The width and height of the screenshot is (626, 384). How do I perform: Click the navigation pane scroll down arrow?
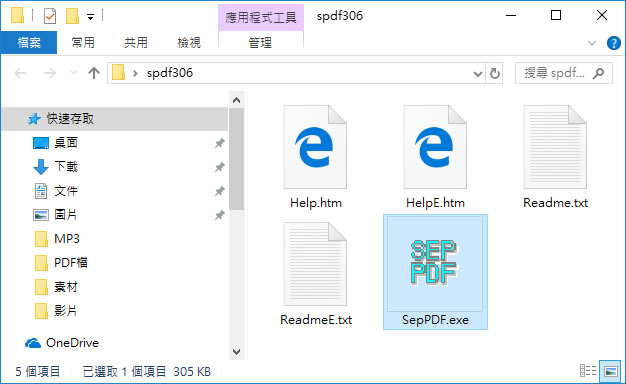coord(236,351)
